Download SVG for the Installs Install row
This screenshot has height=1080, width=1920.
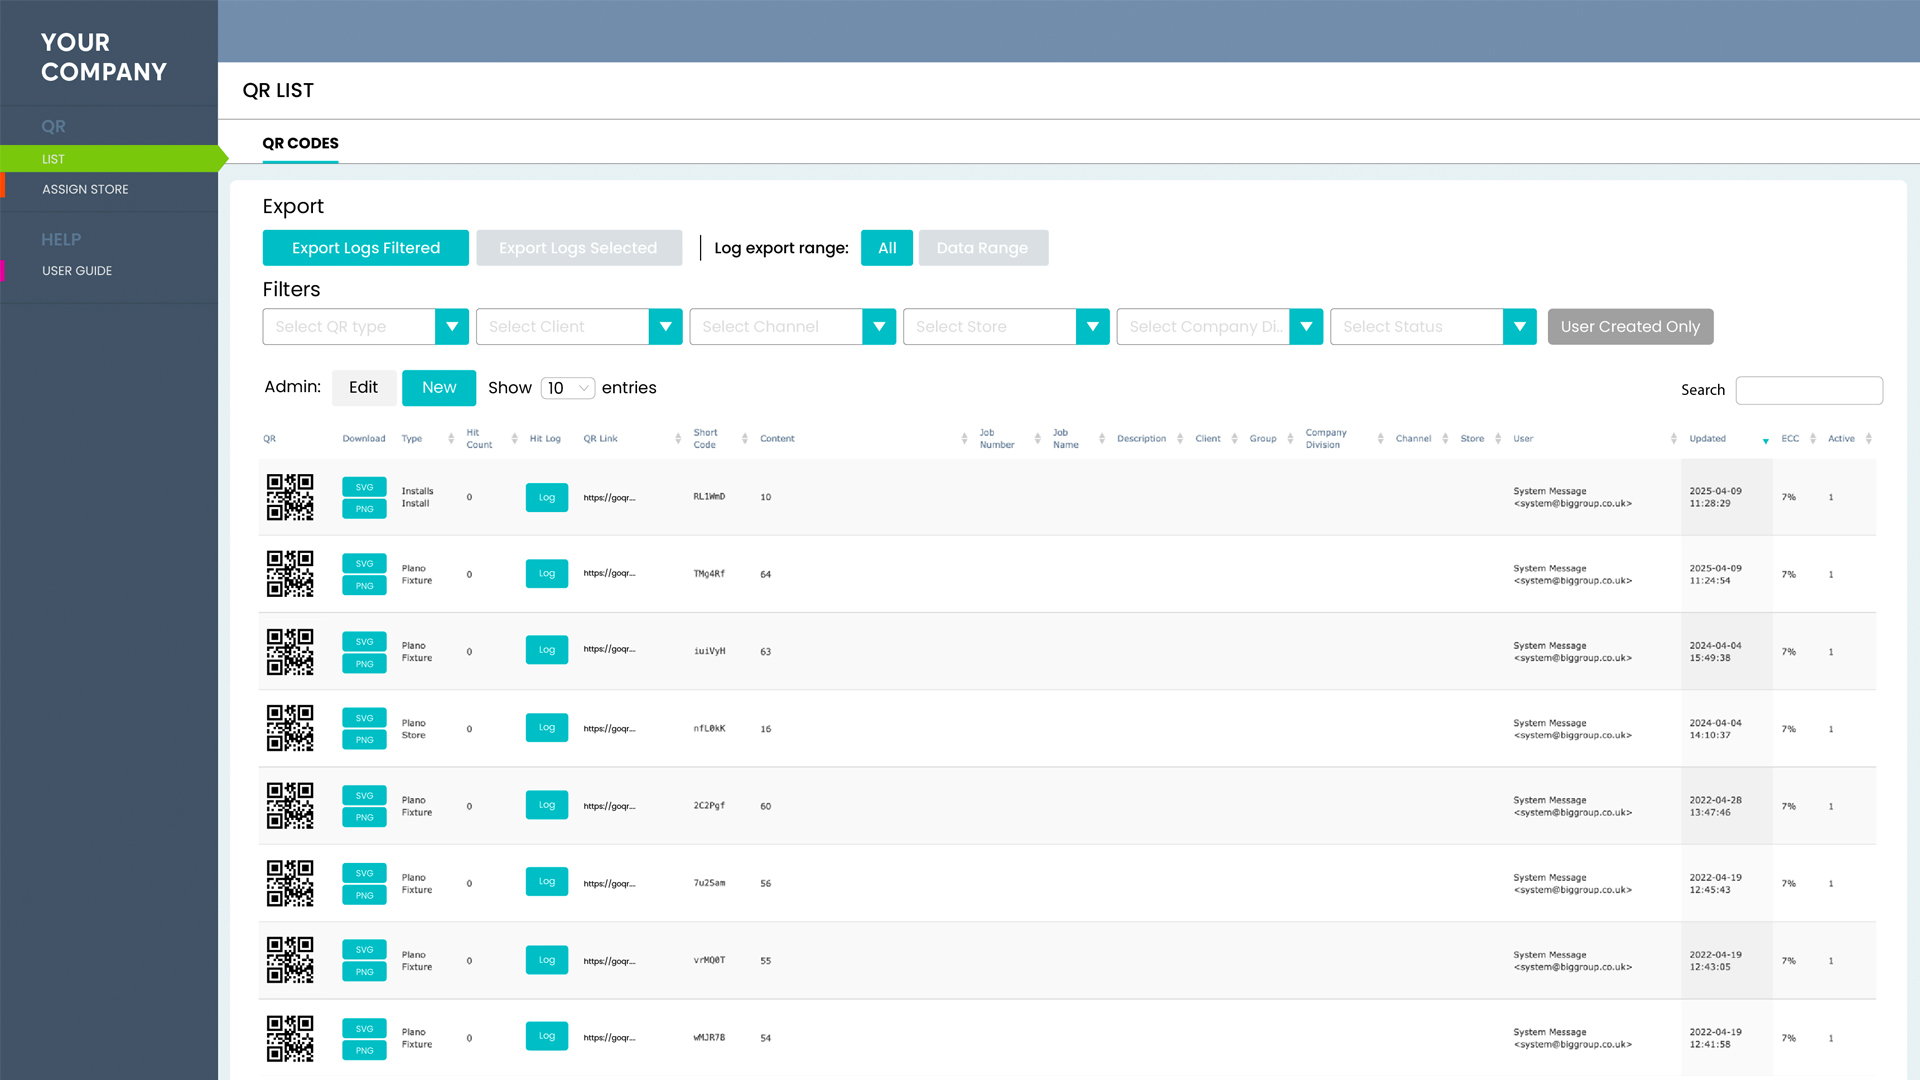click(x=364, y=487)
